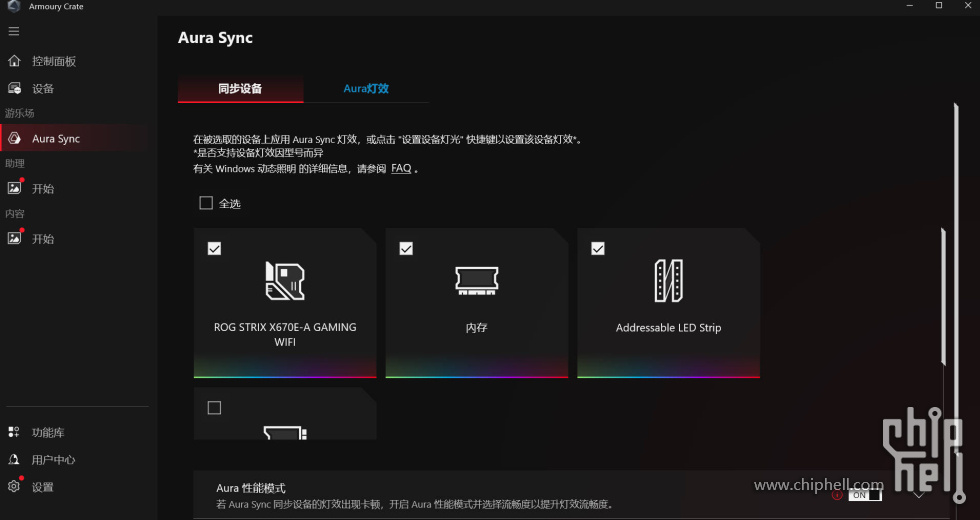Click the 内存 card label
Viewport: 980px width, 520px height.
[476, 328]
